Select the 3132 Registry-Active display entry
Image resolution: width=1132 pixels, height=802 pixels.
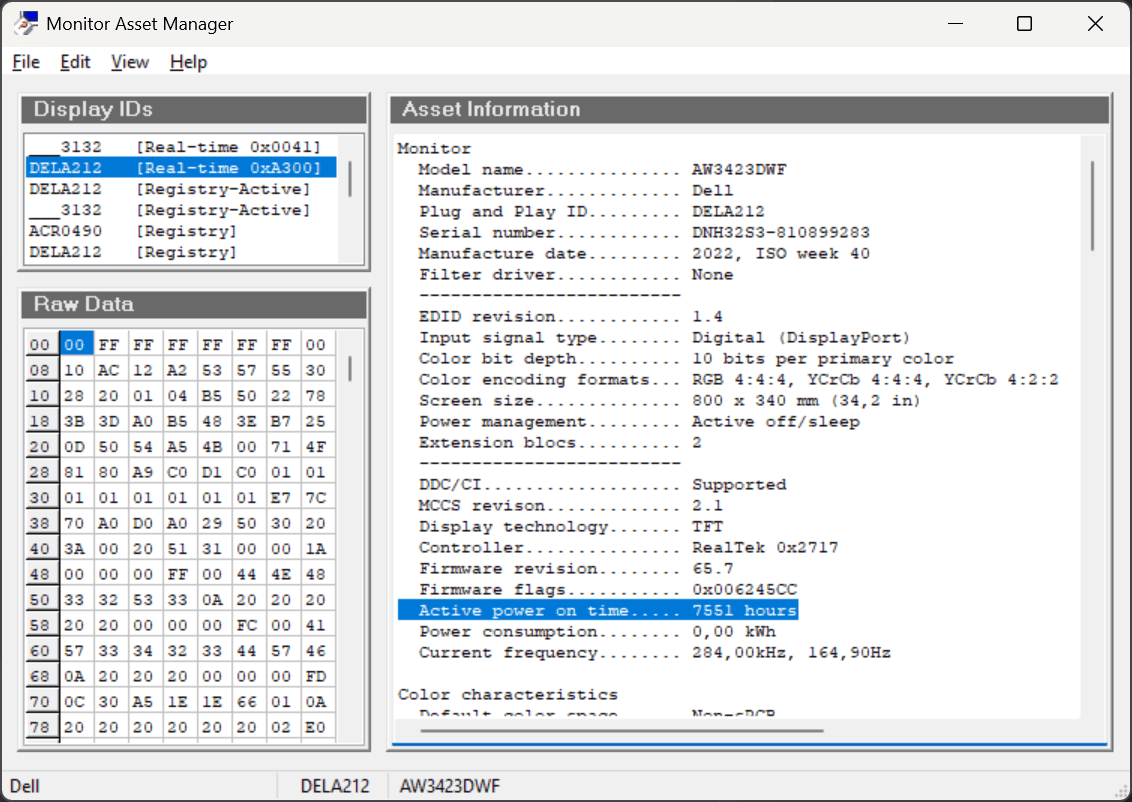click(x=181, y=210)
